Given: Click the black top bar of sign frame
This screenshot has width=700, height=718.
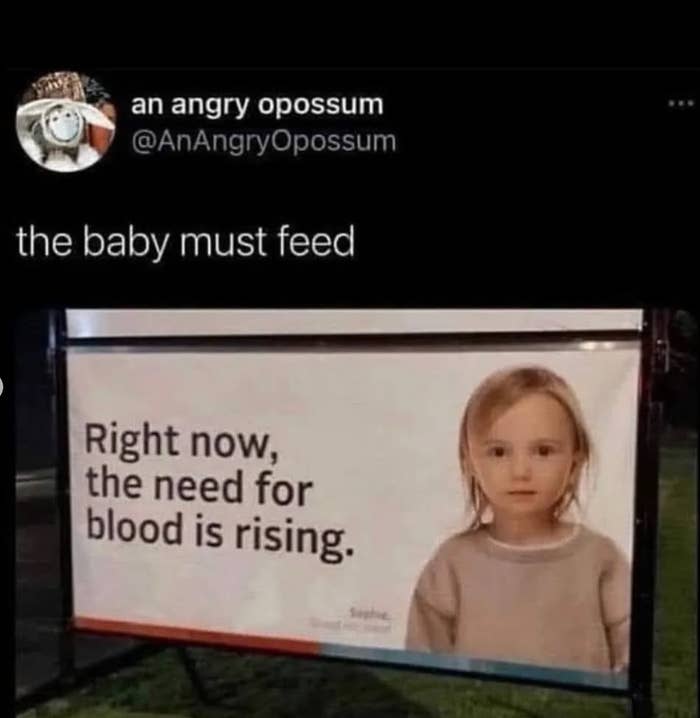Looking at the screenshot, I should (353, 338).
